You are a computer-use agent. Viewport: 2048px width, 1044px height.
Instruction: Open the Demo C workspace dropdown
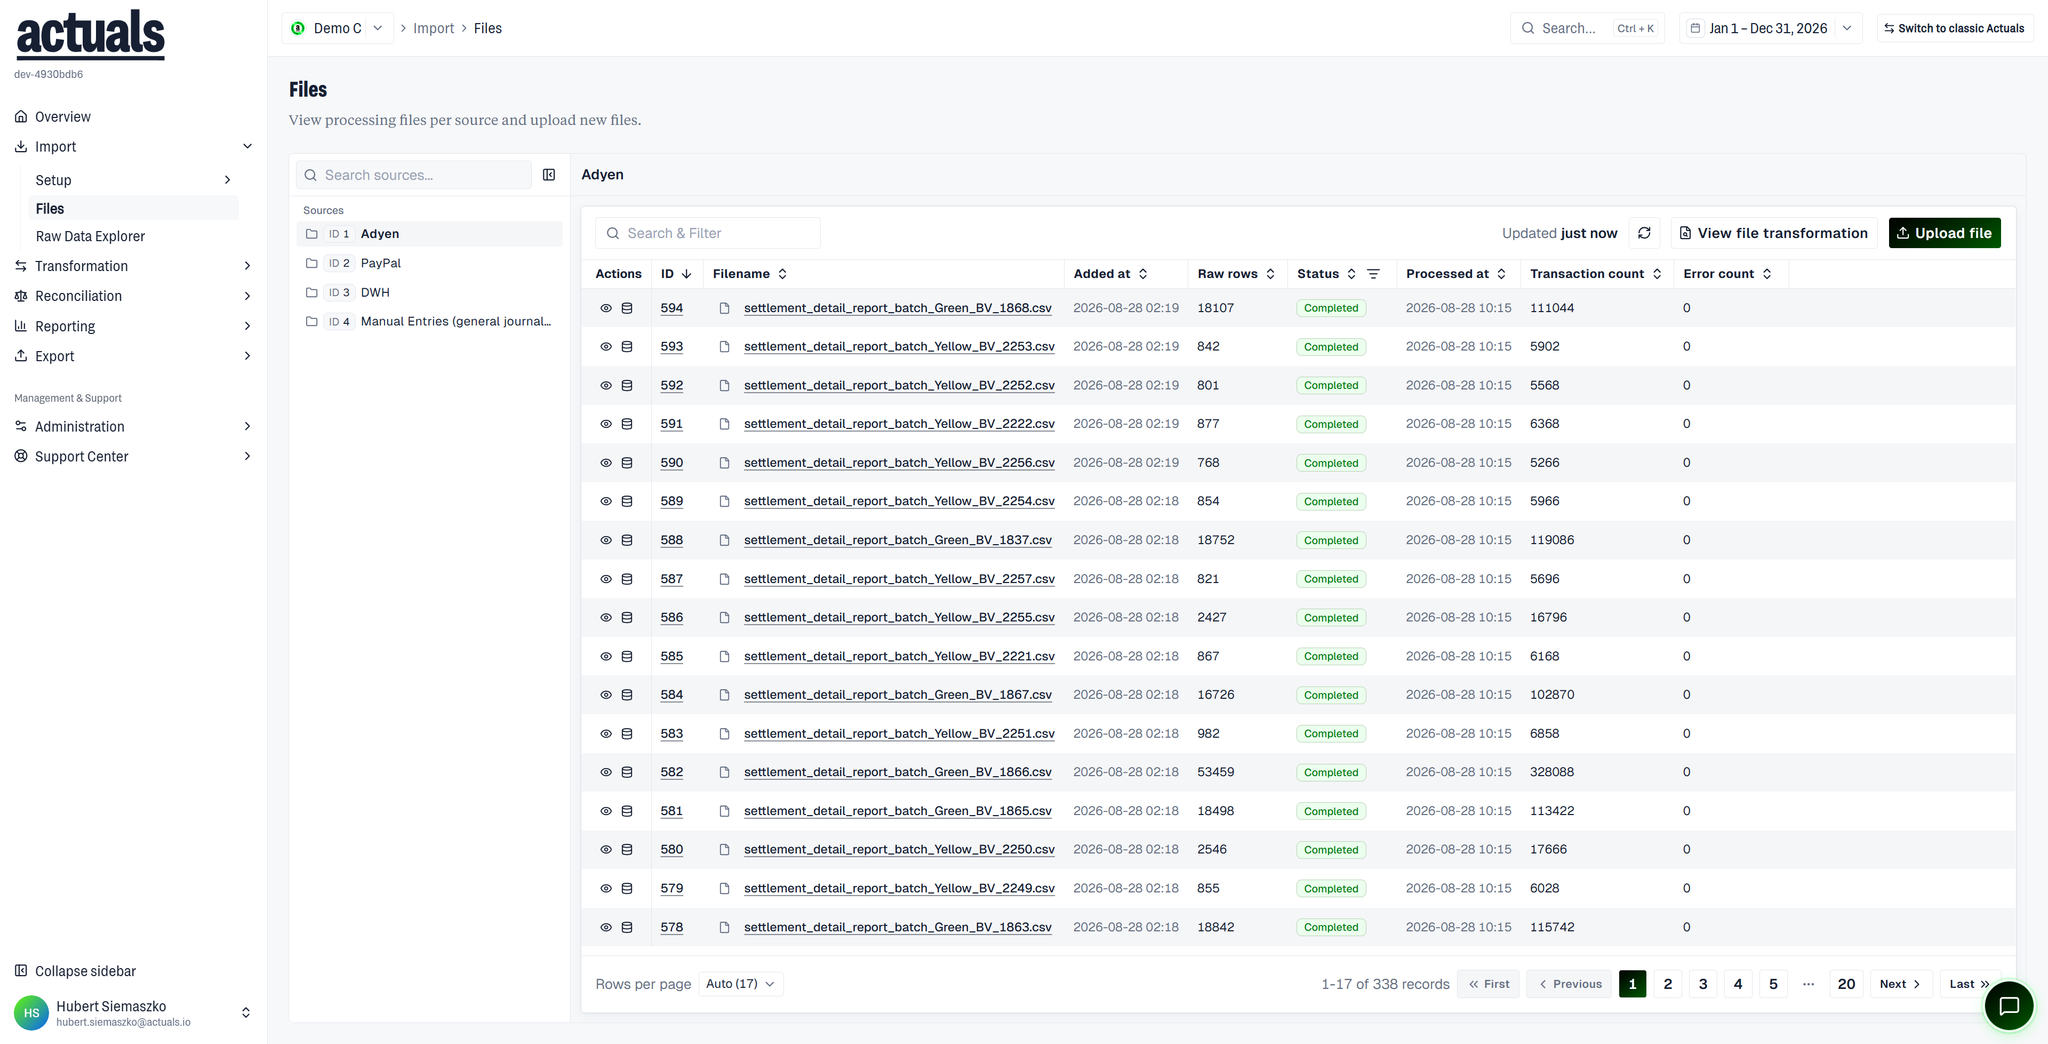(x=338, y=28)
